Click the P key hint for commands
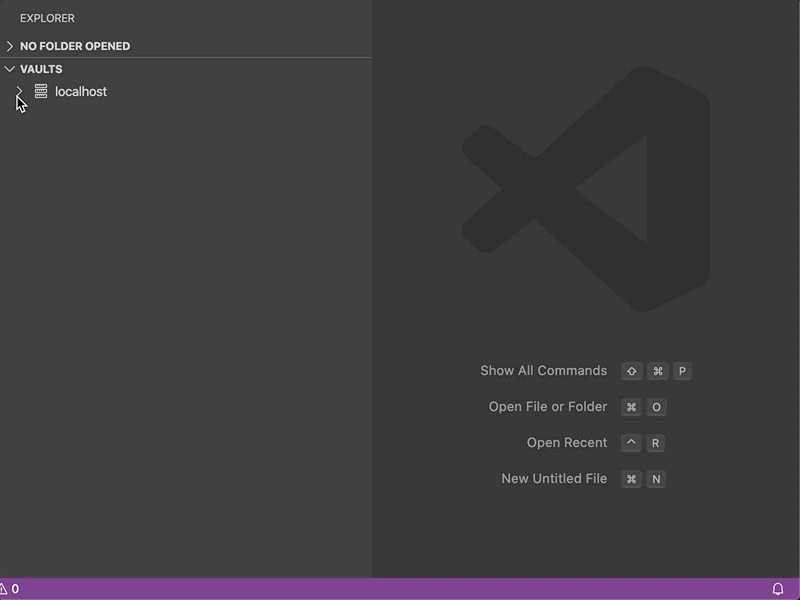 click(x=682, y=371)
